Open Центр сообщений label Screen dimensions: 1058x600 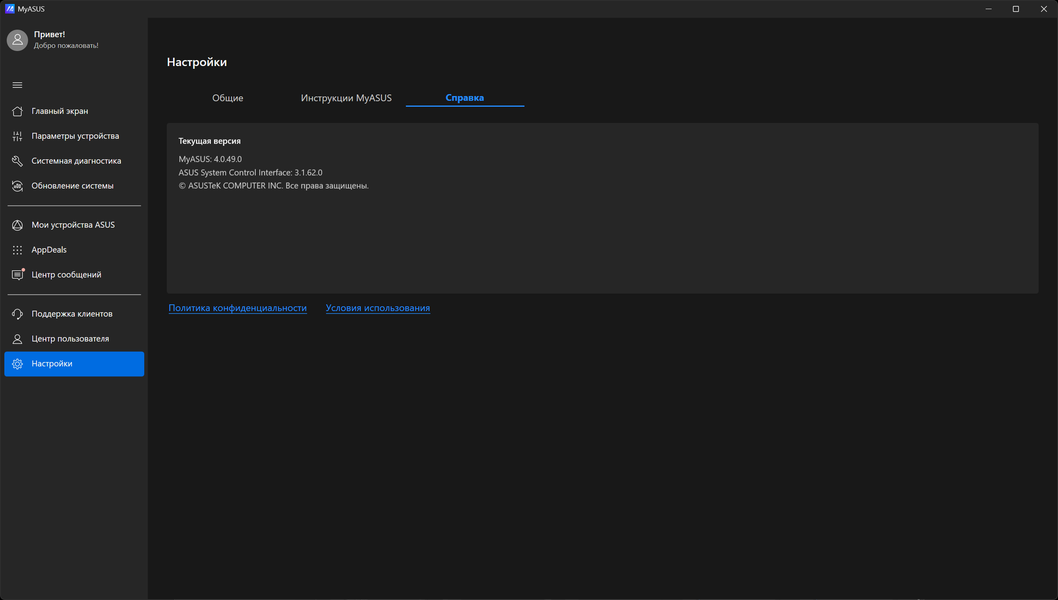[66, 275]
